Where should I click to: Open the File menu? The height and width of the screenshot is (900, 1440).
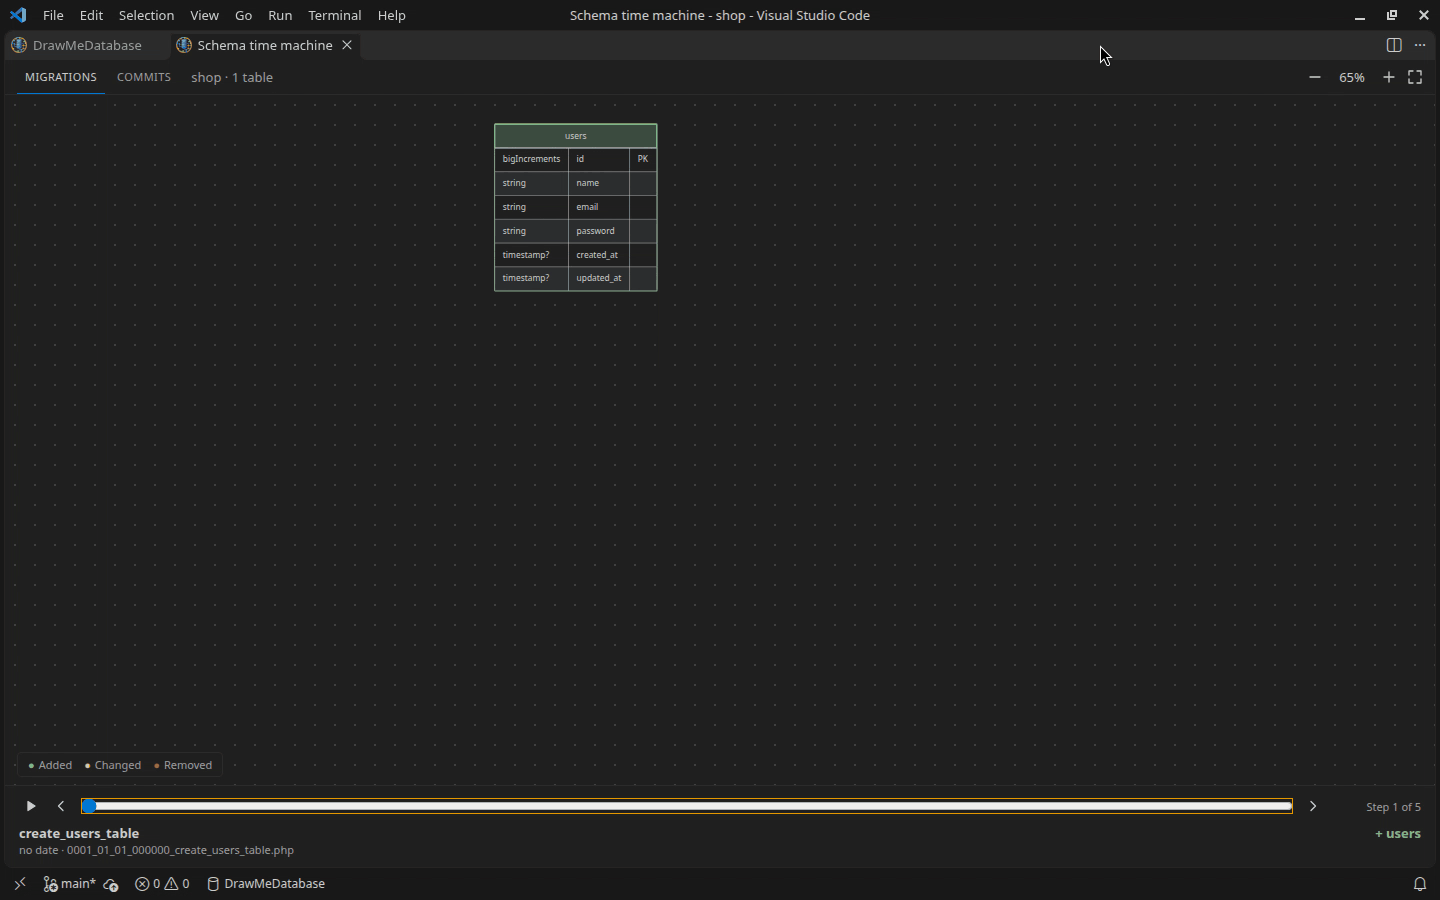53,15
